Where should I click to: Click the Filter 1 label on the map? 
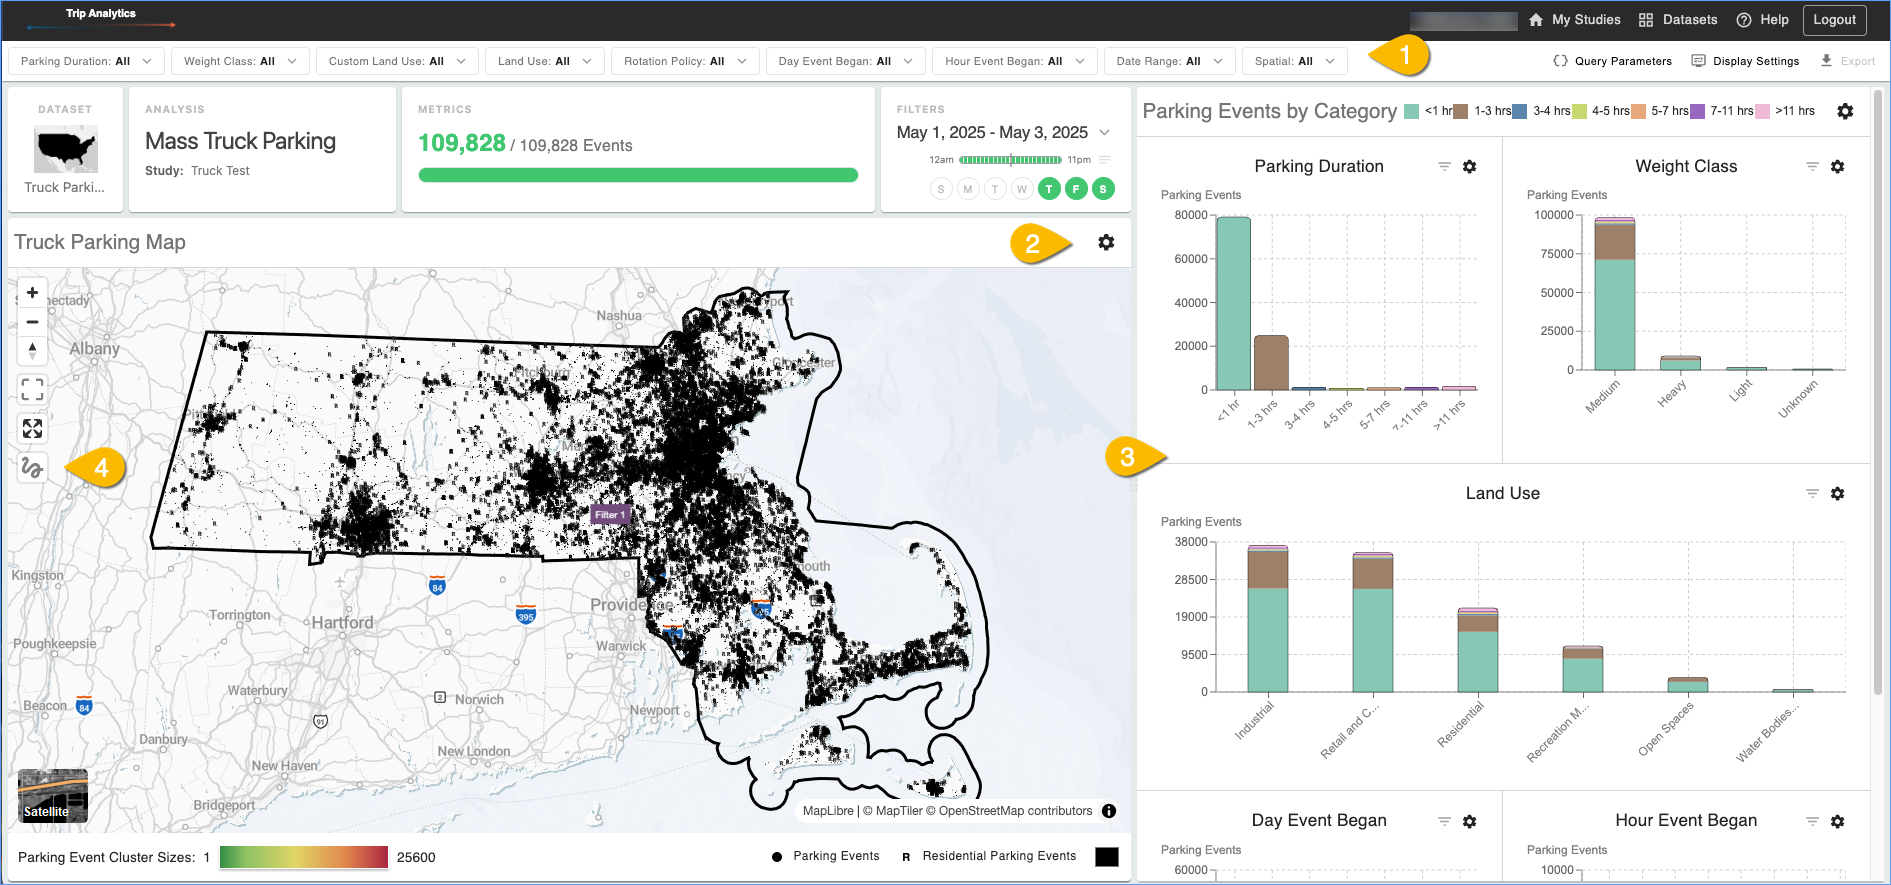(609, 515)
